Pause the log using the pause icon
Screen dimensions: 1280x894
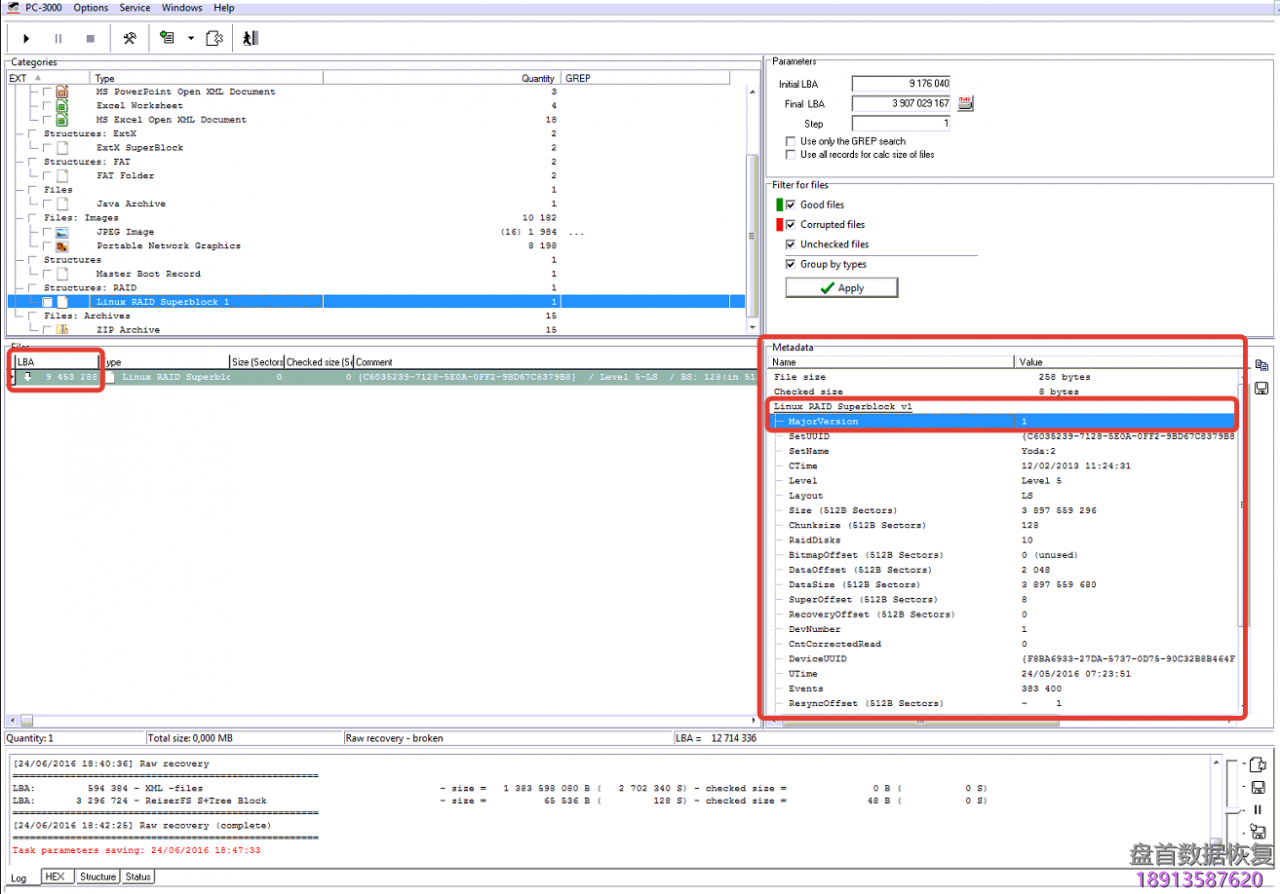[1258, 810]
